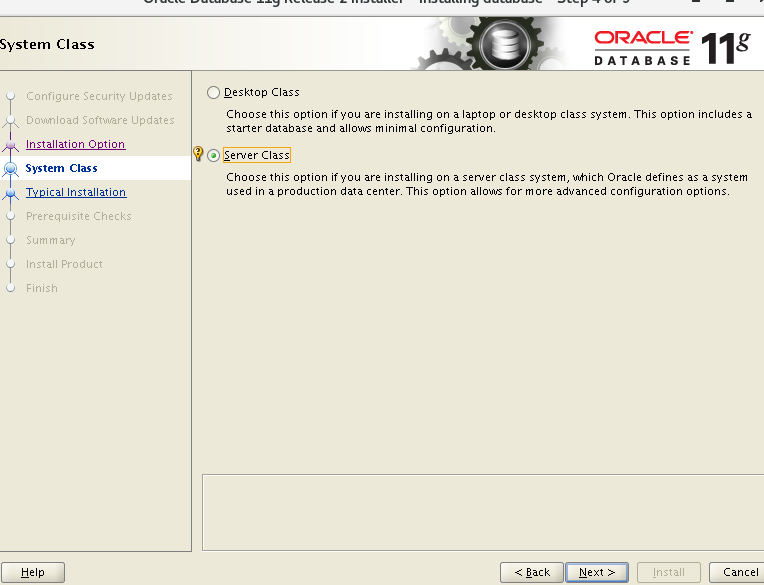Click the System Class page heading
The width and height of the screenshot is (764, 585).
click(x=47, y=44)
